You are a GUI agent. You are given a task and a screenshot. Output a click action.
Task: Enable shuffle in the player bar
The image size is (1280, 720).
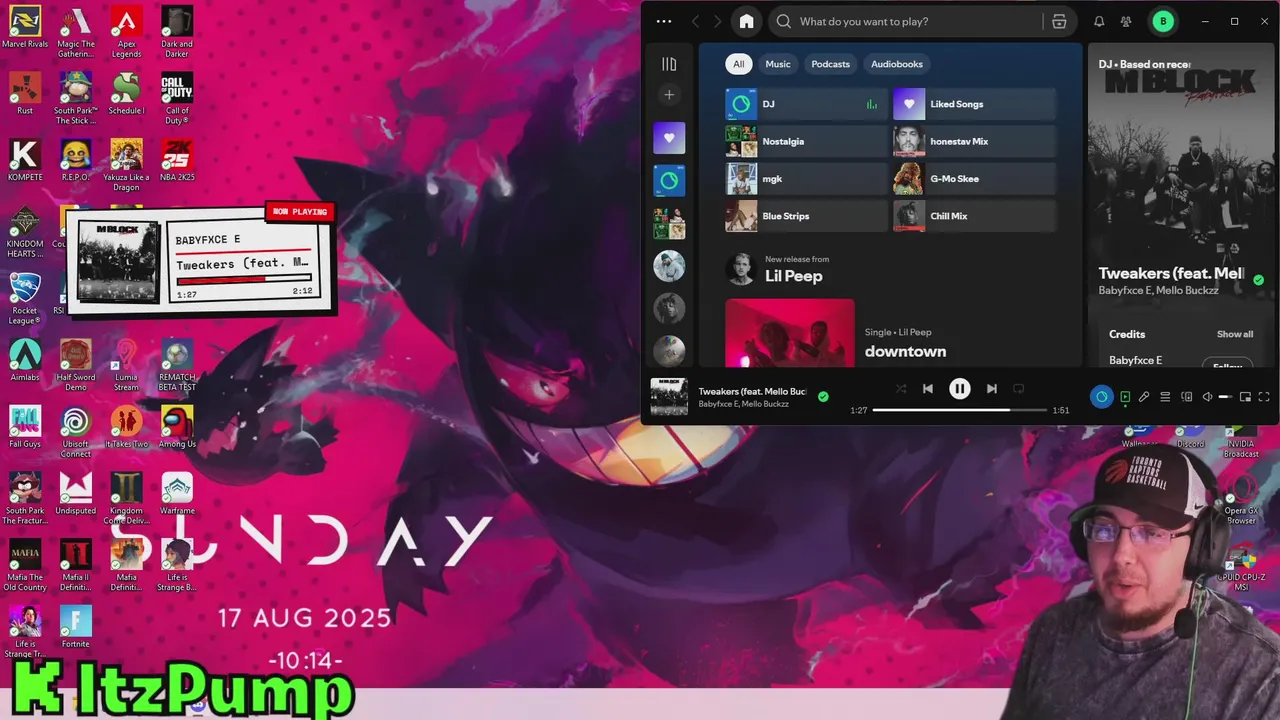(x=901, y=389)
